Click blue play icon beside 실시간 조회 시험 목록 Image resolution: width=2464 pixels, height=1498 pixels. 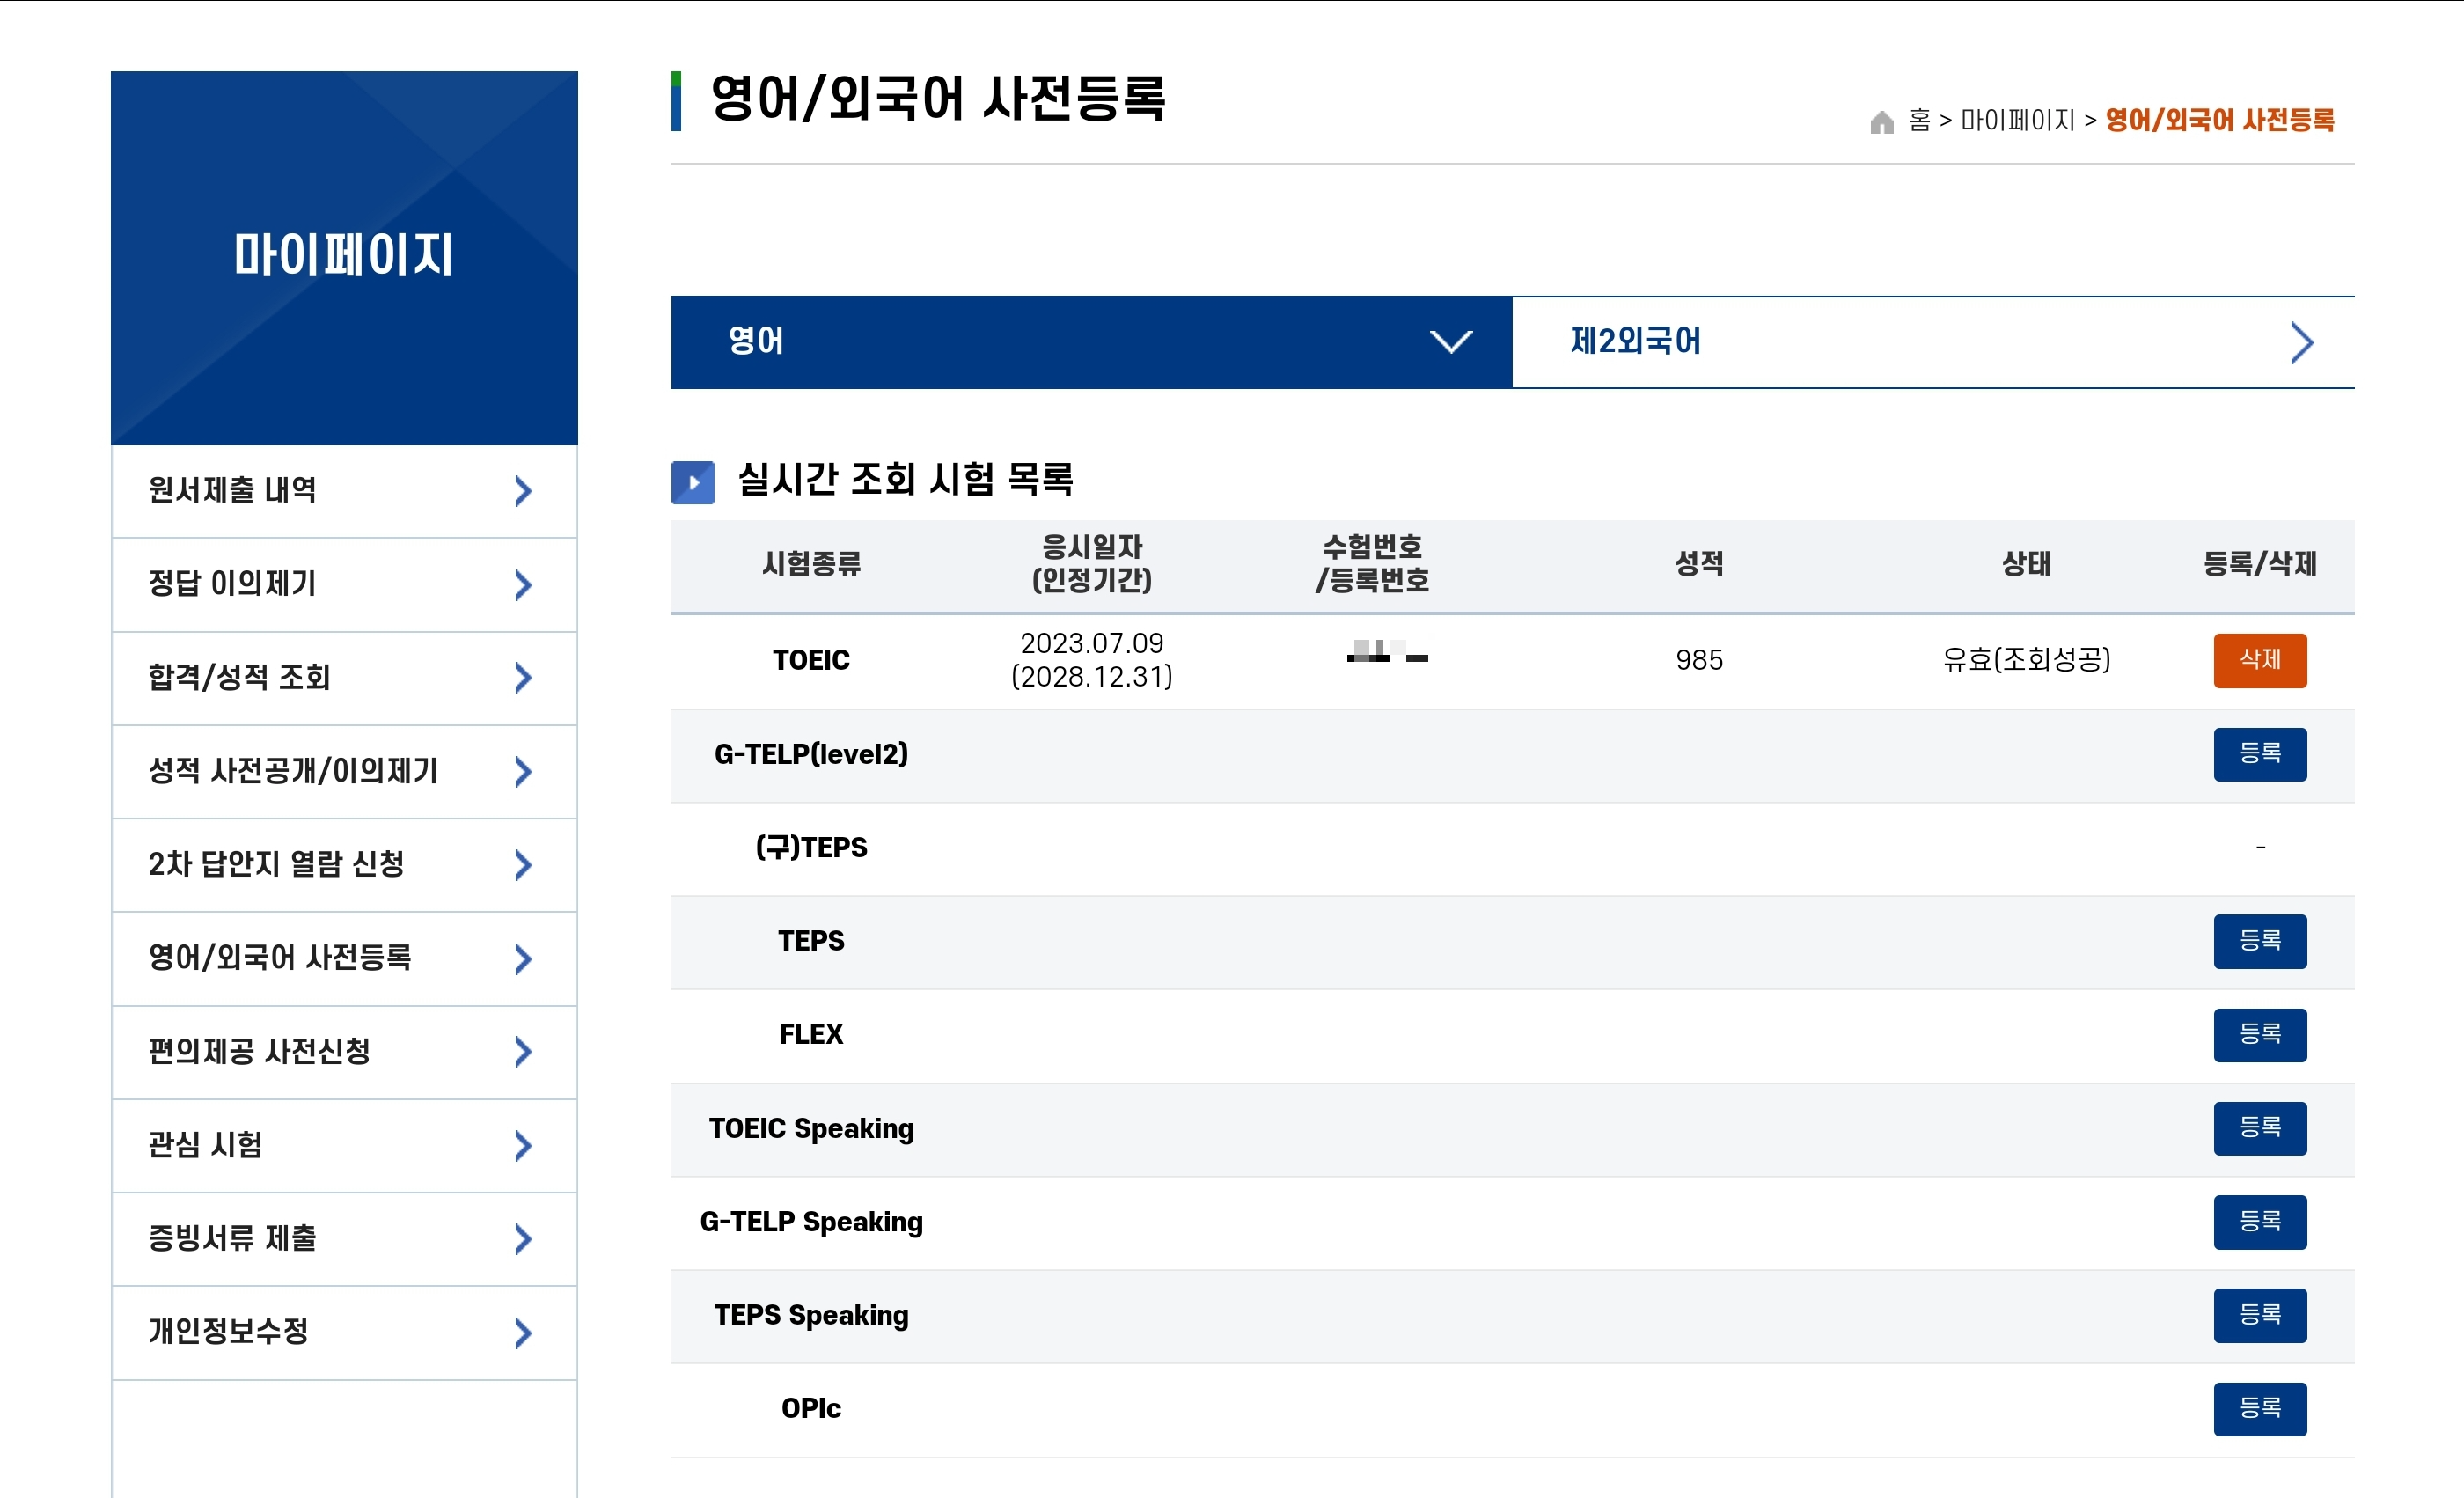click(692, 482)
